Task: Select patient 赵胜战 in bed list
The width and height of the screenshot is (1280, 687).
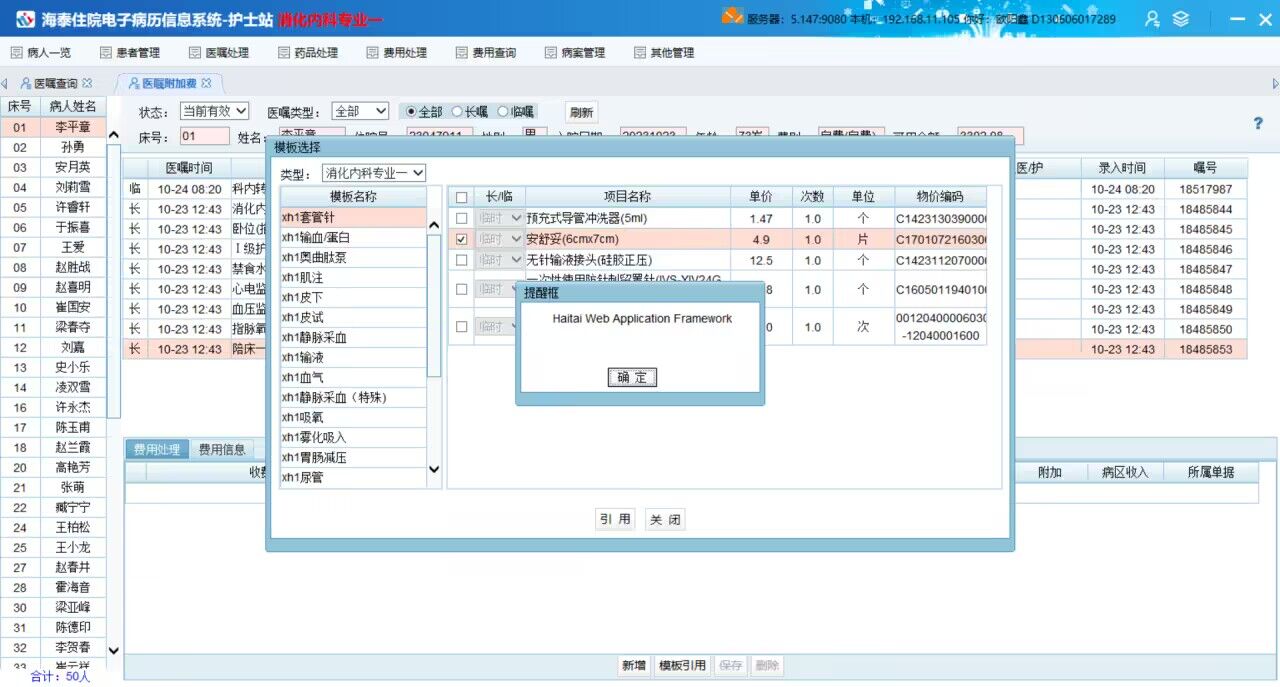Action: click(73, 267)
